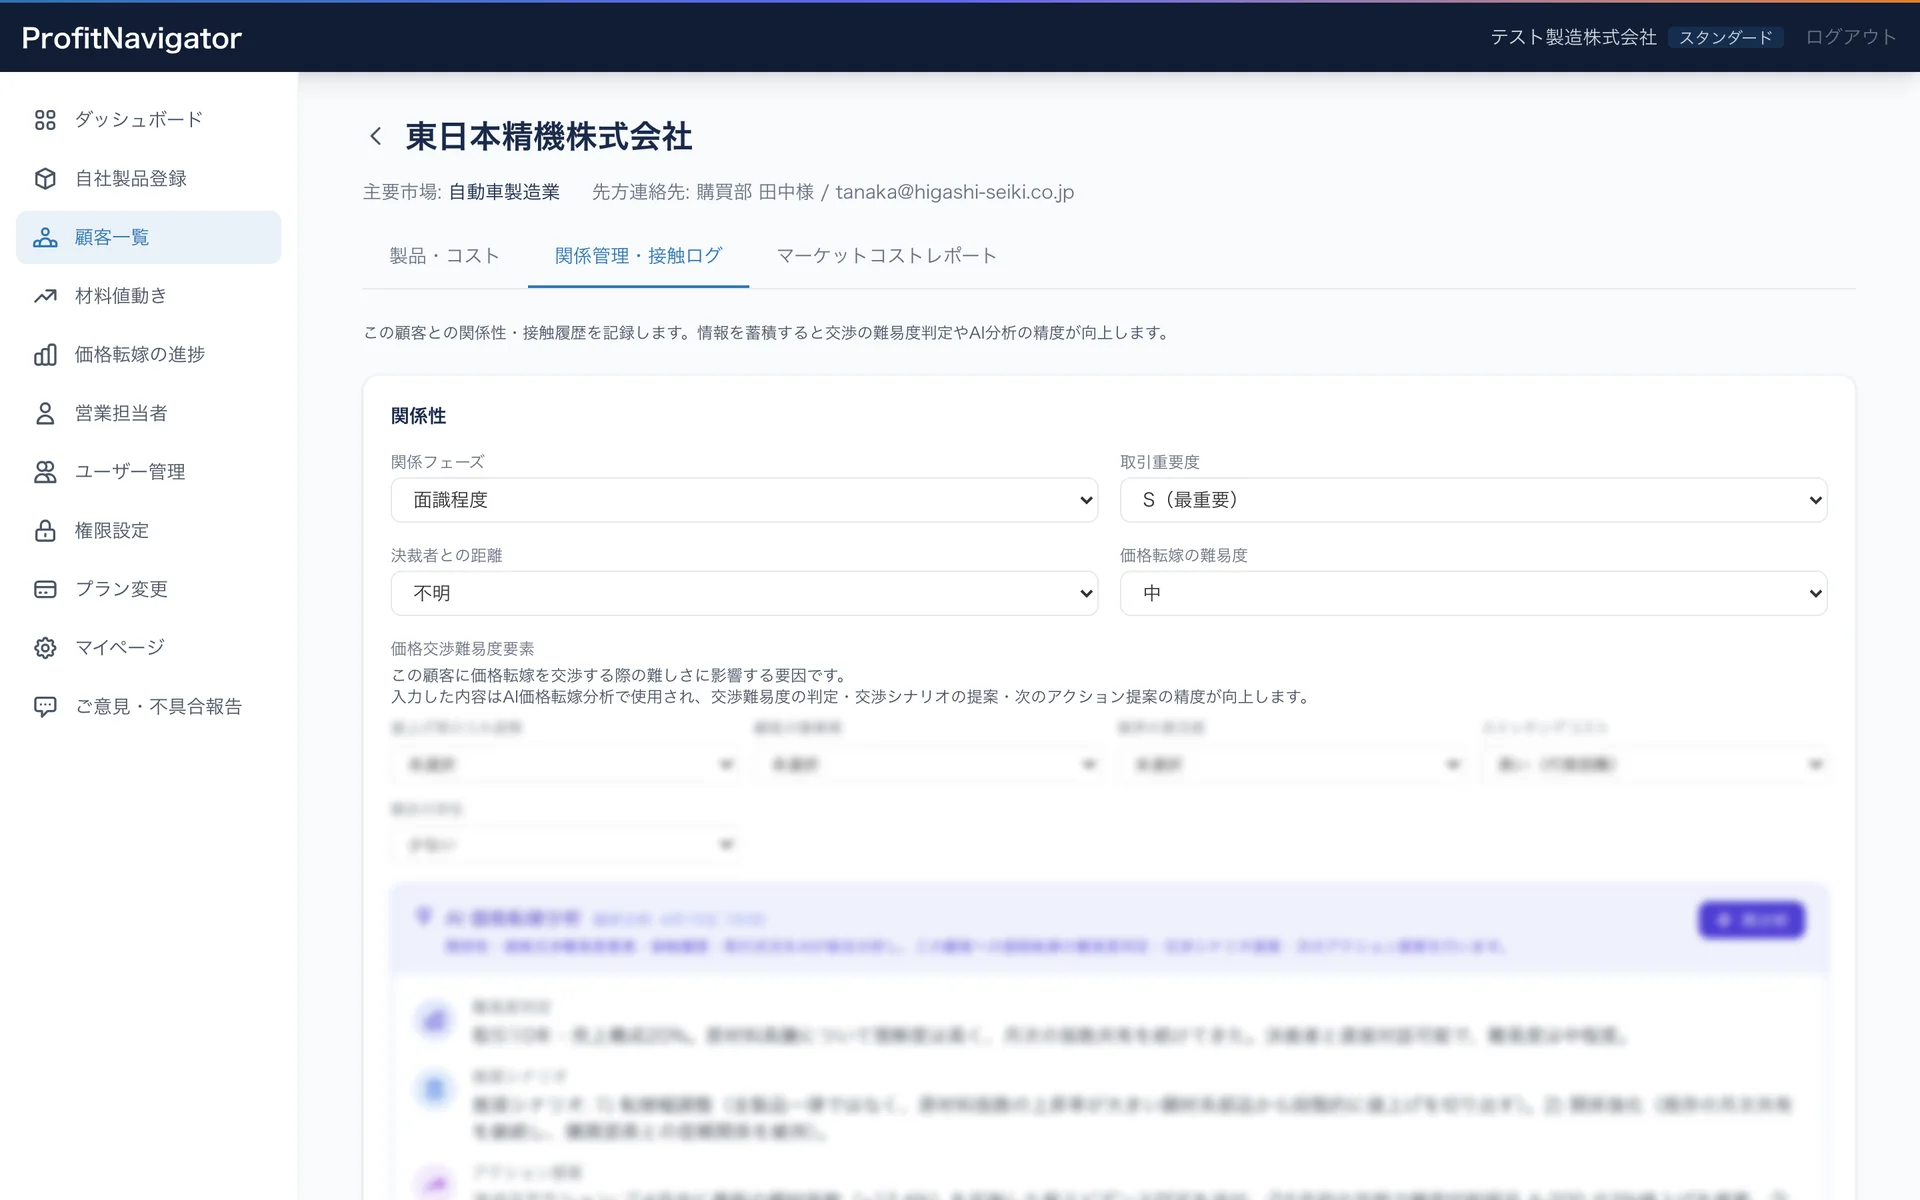Click the trend arrow icon for 材料値動き
The width and height of the screenshot is (1920, 1200).
pyautogui.click(x=45, y=296)
